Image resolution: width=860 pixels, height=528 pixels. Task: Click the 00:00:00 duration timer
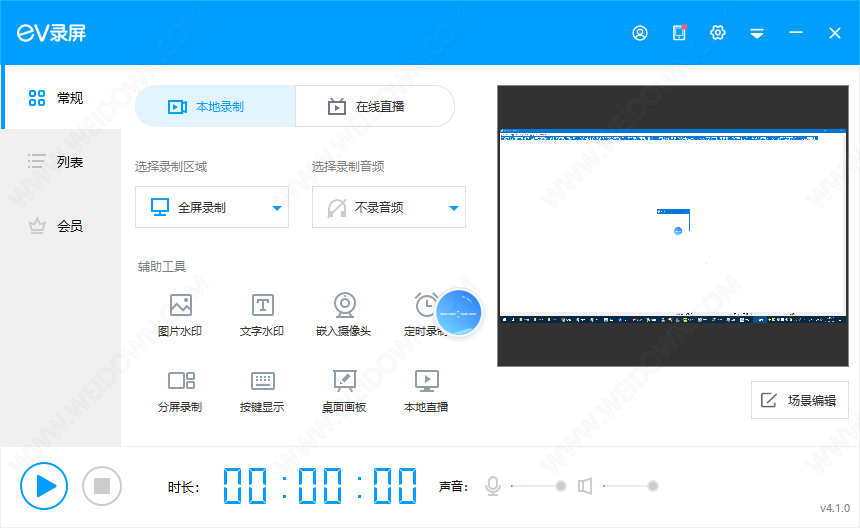coord(320,486)
